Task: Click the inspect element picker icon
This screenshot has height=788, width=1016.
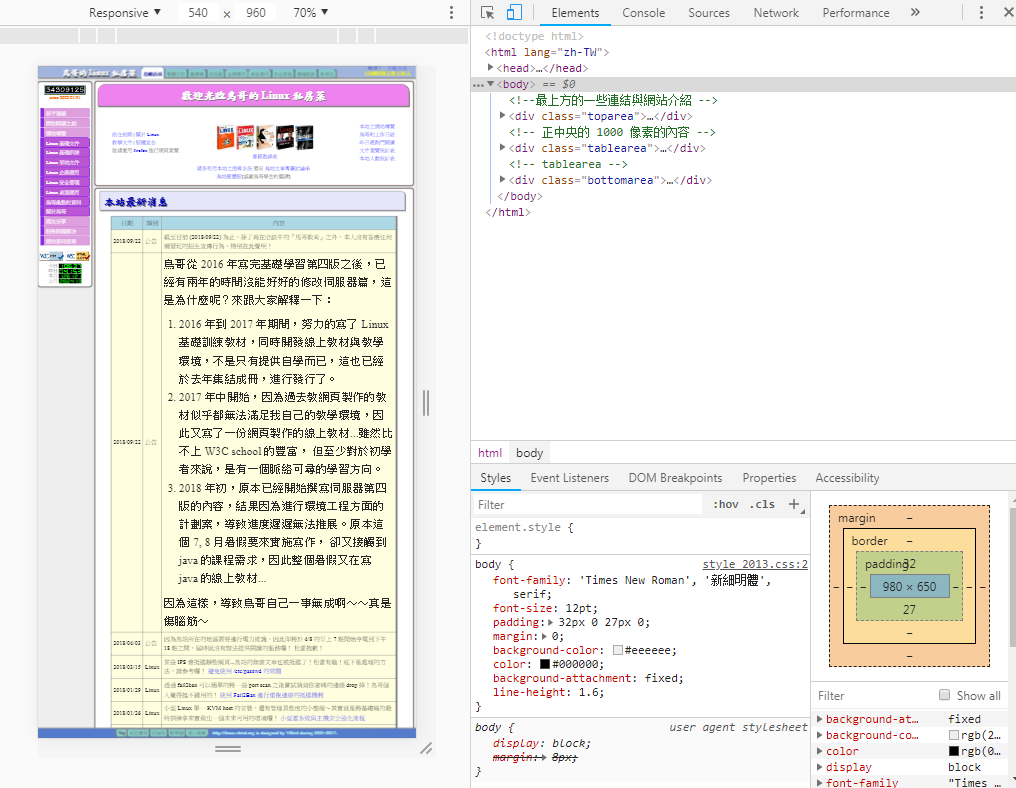Action: click(x=487, y=13)
